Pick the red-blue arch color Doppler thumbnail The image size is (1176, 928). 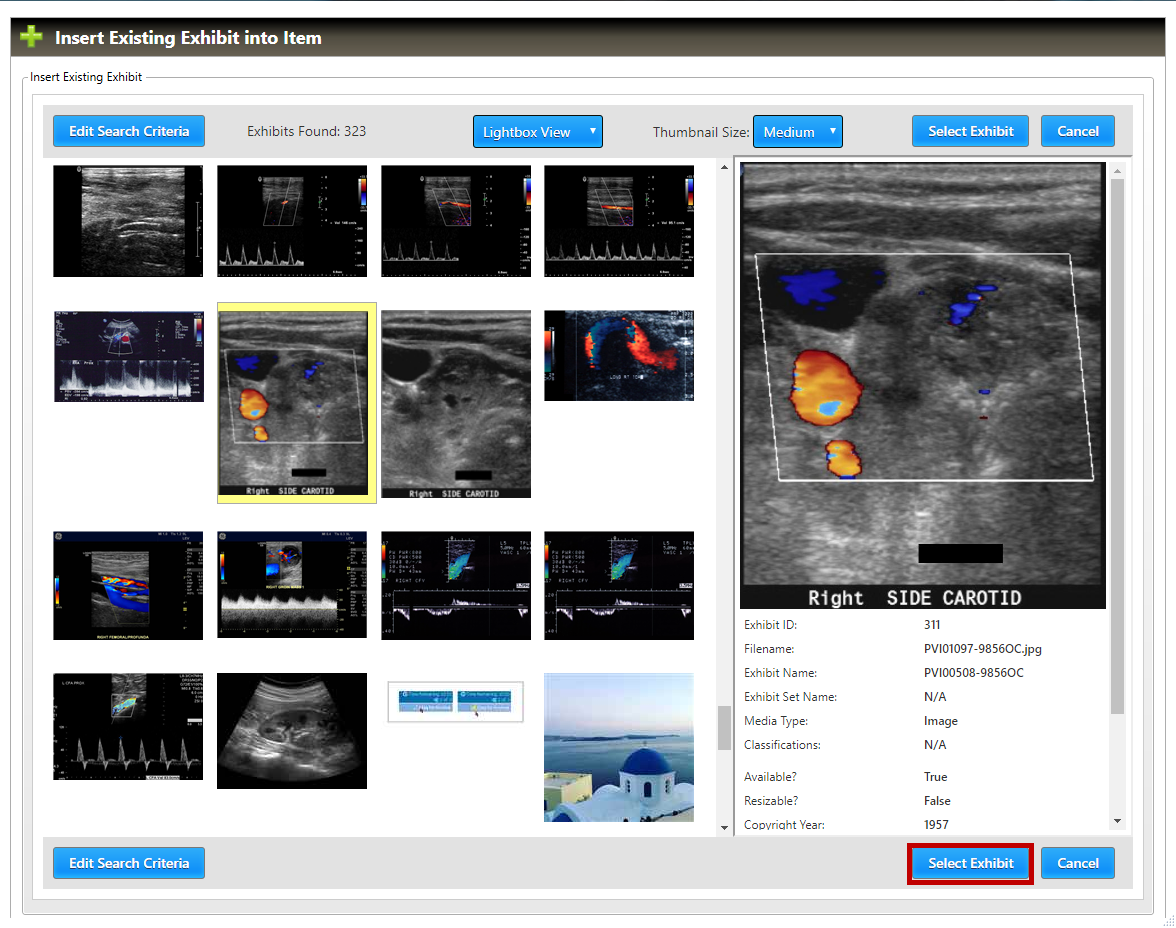click(618, 355)
